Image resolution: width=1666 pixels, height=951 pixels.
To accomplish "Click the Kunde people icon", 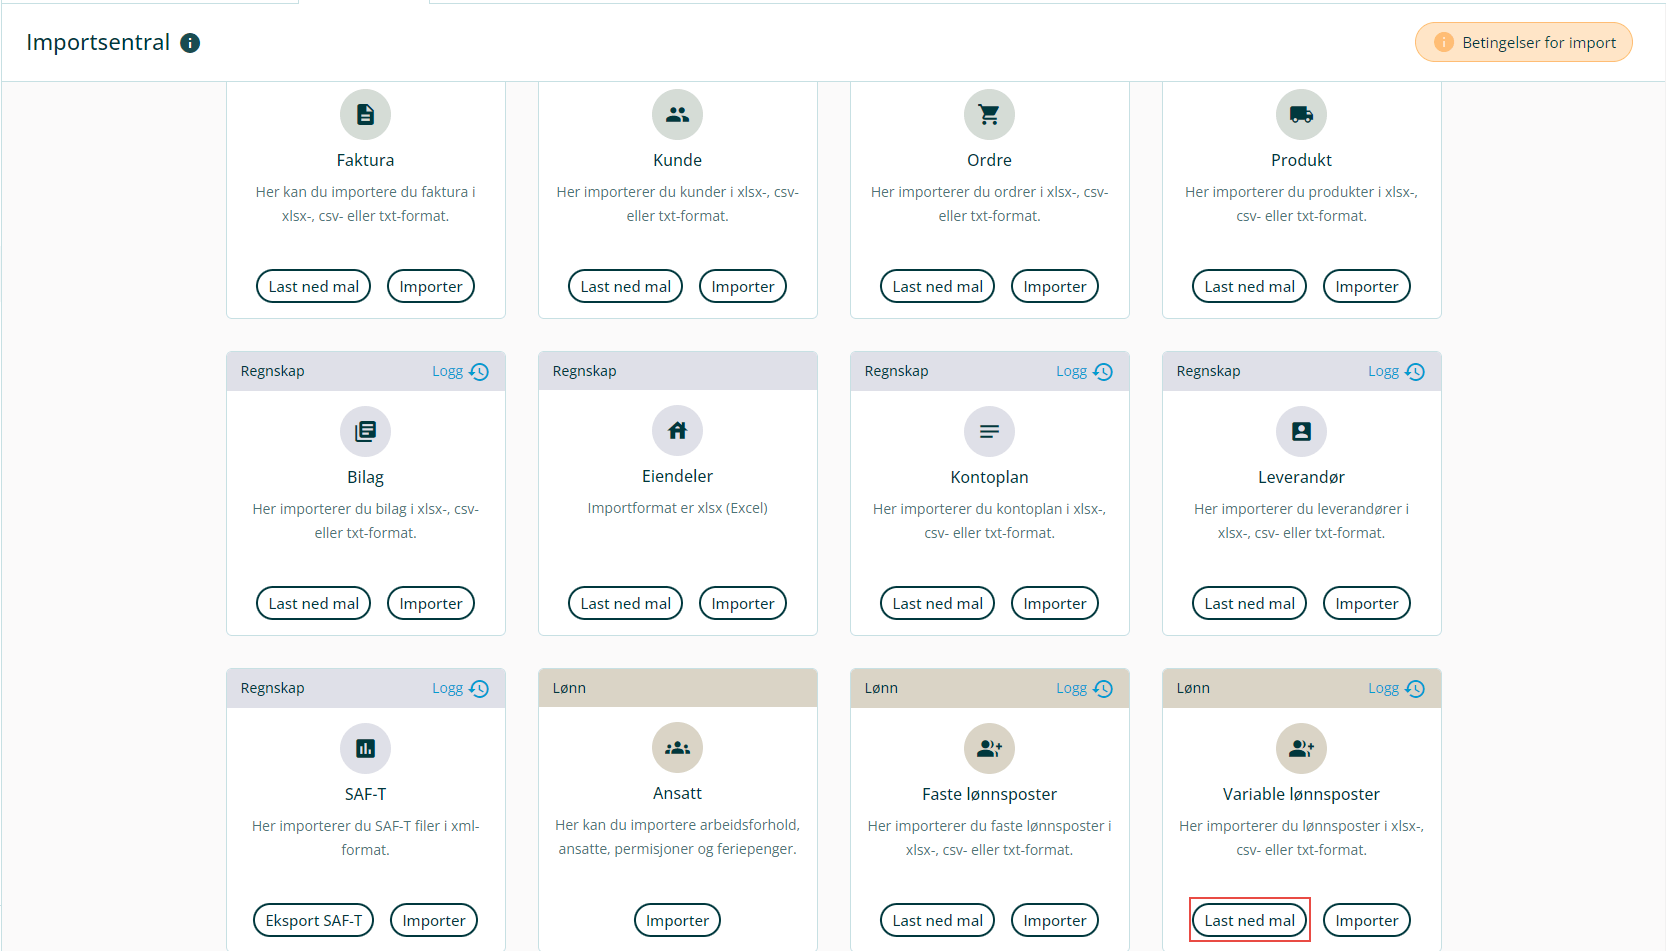I will tap(677, 115).
